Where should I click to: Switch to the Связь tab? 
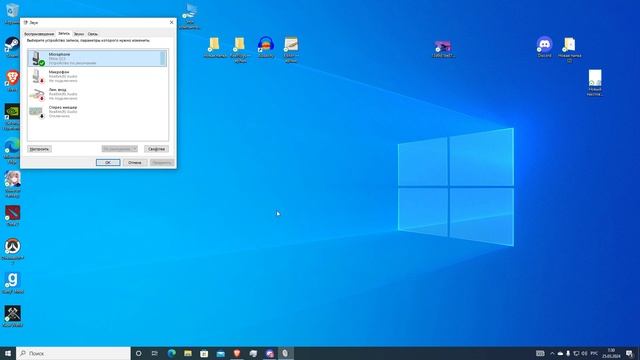[x=93, y=34]
